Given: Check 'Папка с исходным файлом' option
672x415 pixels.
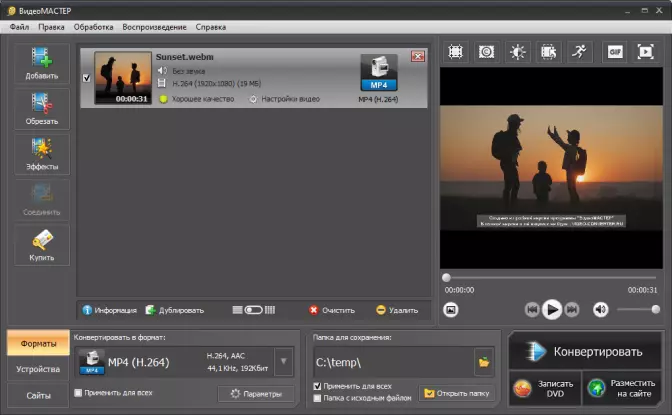Looking at the screenshot, I should [318, 398].
